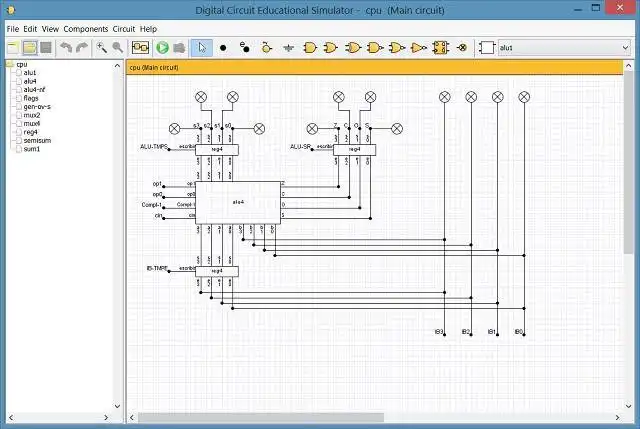Image resolution: width=640 pixels, height=429 pixels.
Task: Toggle the IB3 bus input pin
Action: 444,335
